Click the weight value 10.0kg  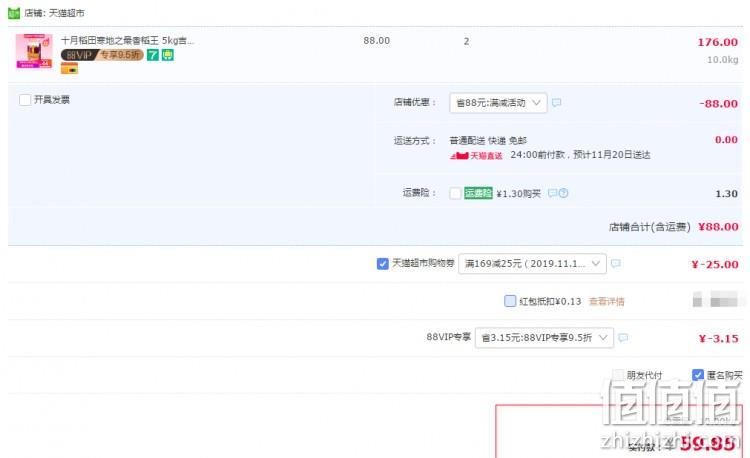click(x=723, y=60)
